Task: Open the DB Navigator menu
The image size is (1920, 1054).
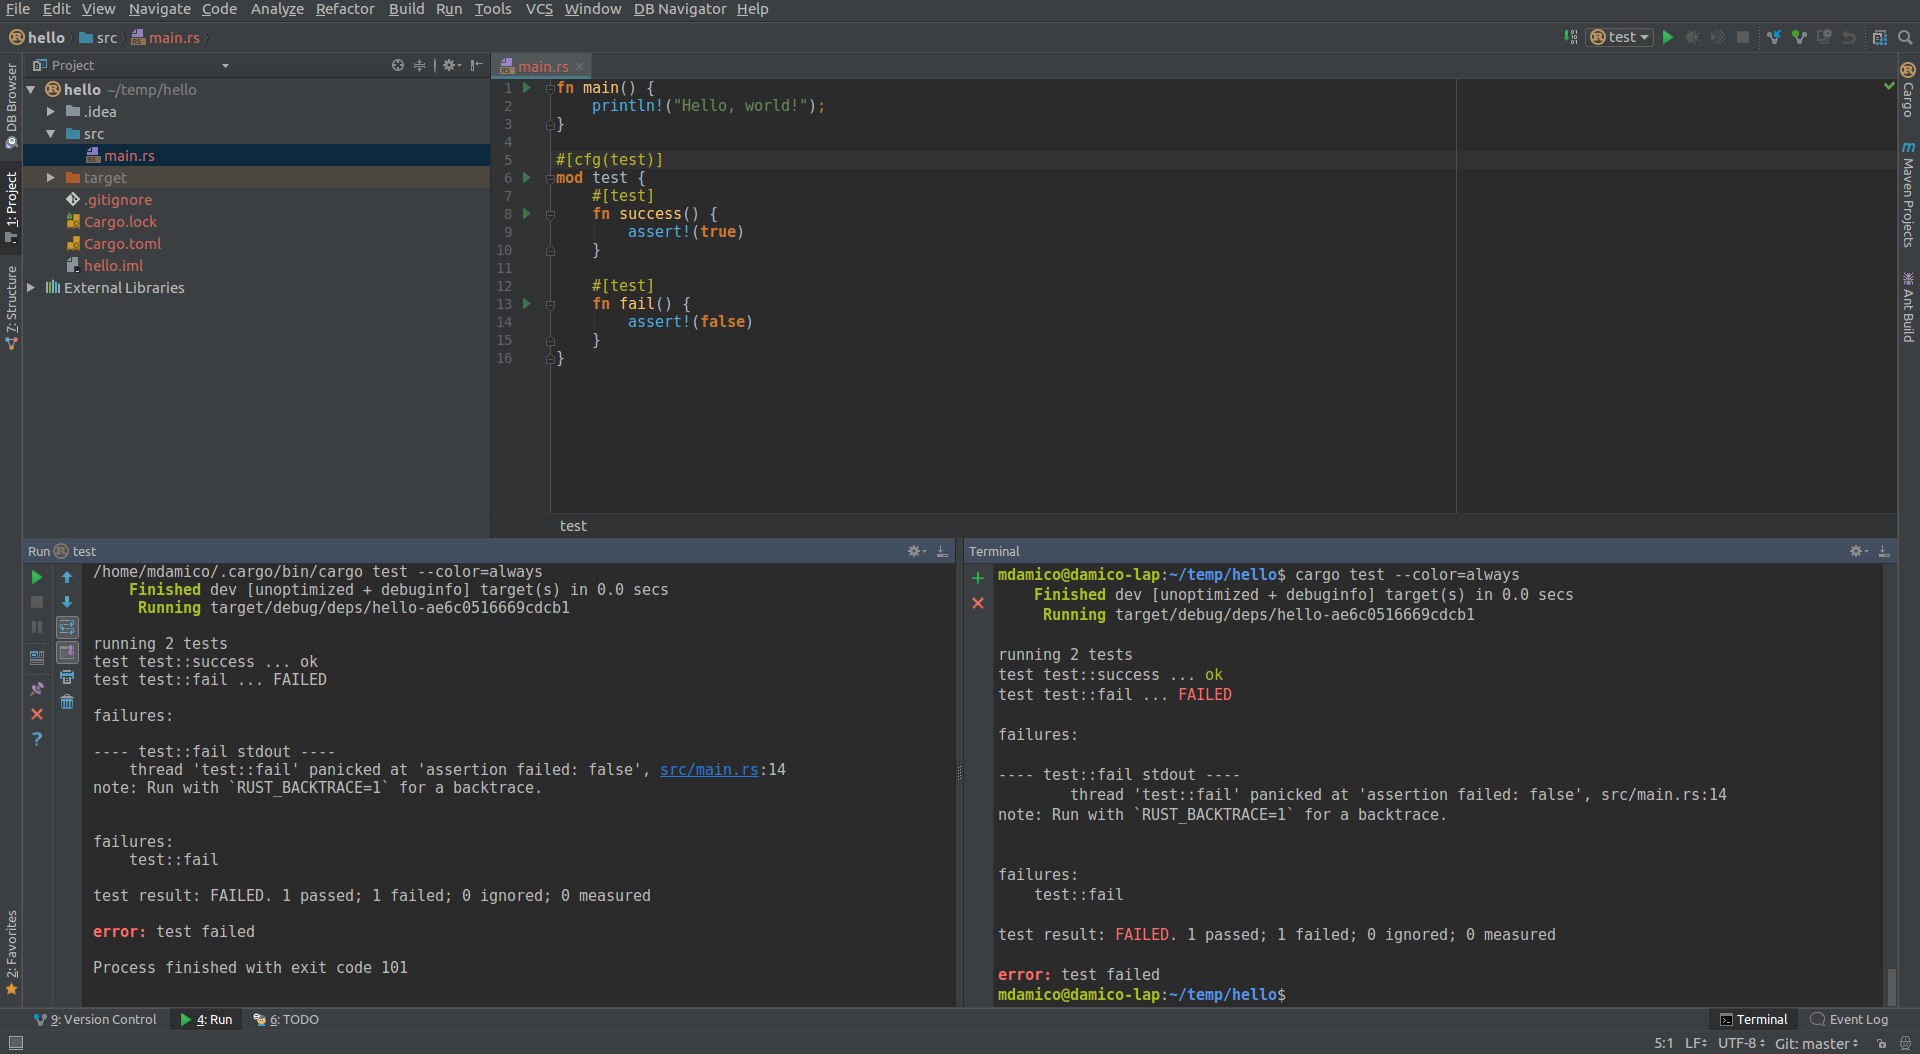Action: coord(680,9)
